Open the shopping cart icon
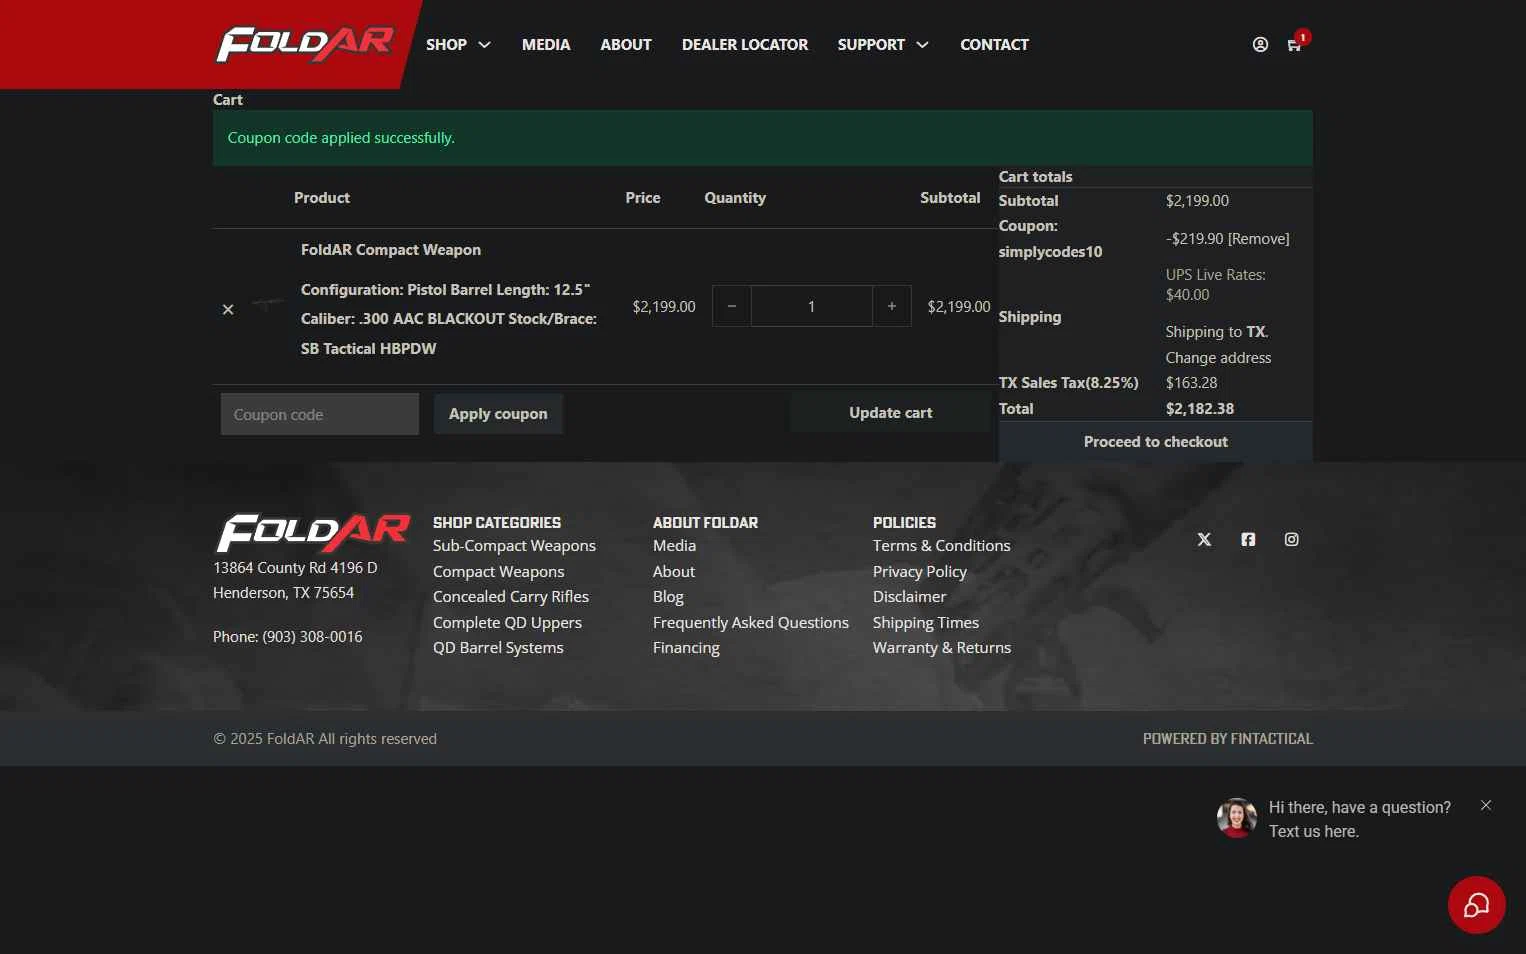 [x=1294, y=45]
